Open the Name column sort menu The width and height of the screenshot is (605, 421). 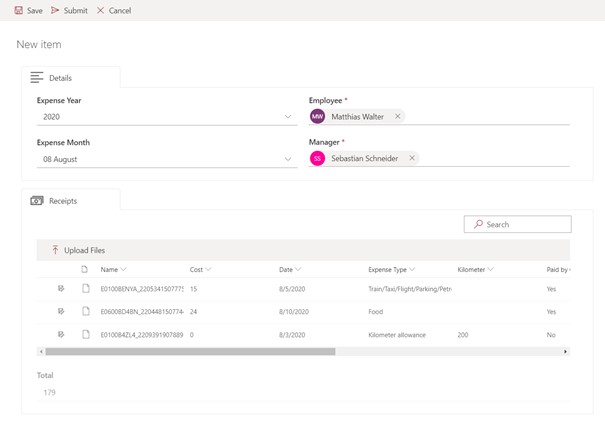123,269
